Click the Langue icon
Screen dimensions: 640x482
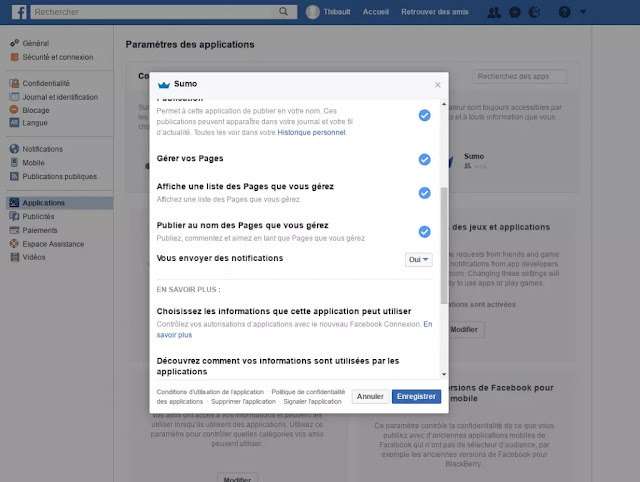14,122
